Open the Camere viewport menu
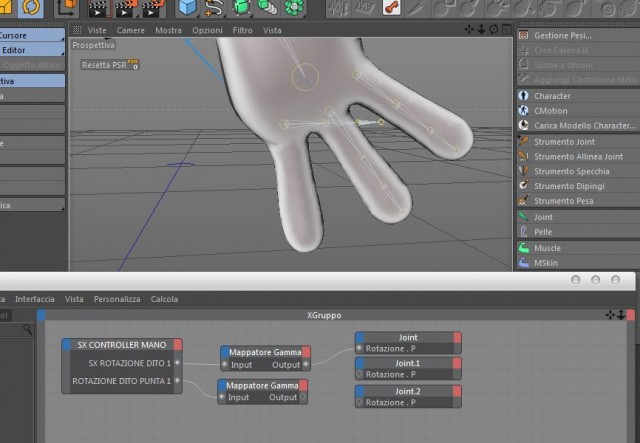The height and width of the screenshot is (443, 640). (130, 30)
